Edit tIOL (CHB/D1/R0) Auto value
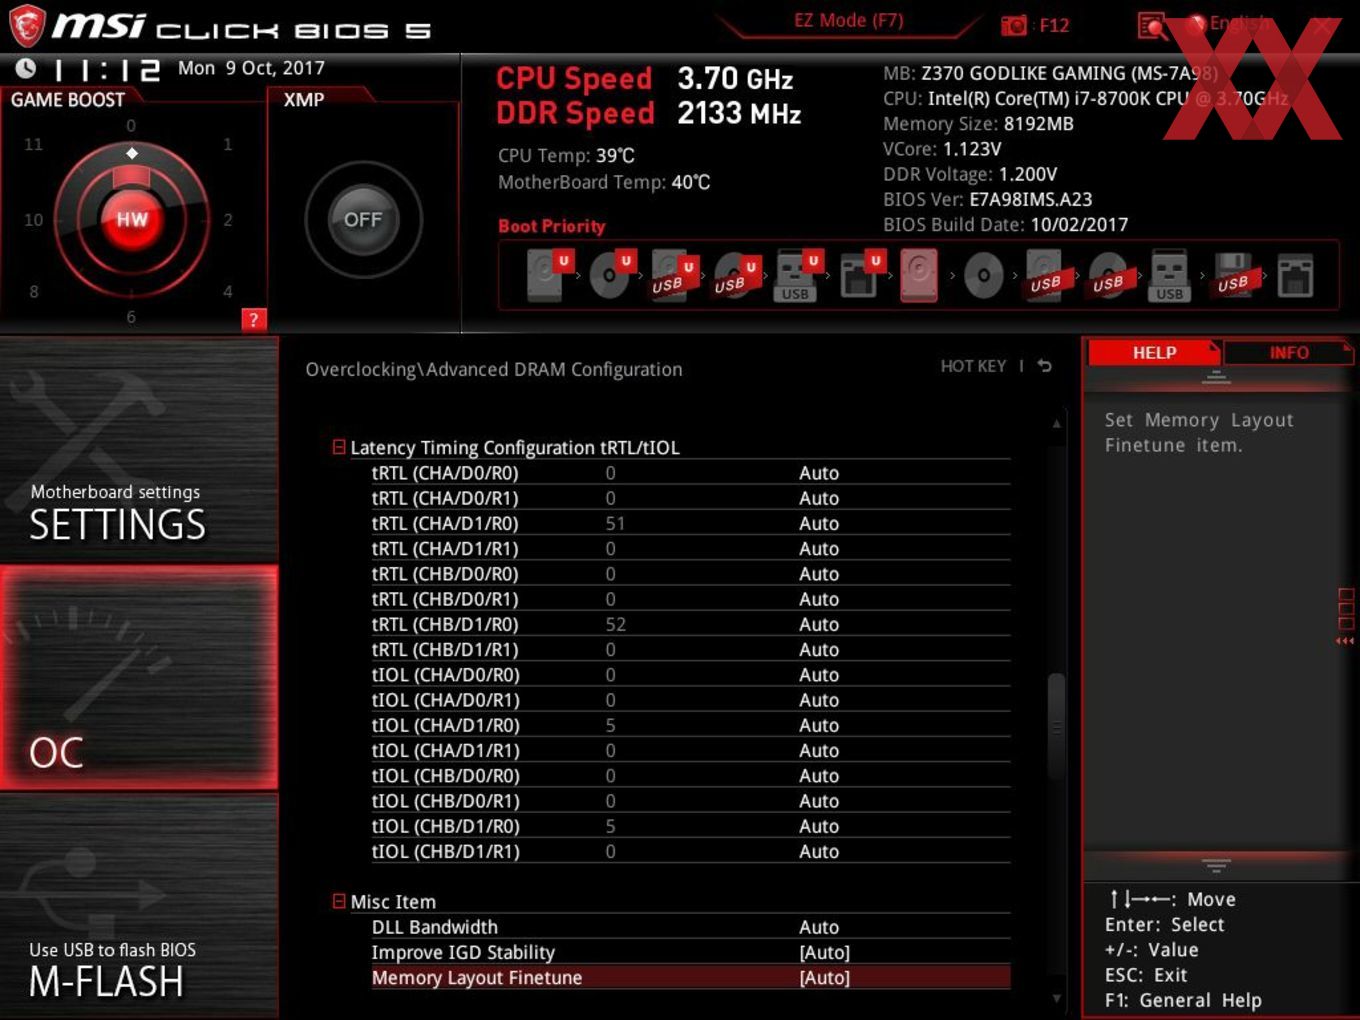Image resolution: width=1360 pixels, height=1020 pixels. click(x=819, y=826)
